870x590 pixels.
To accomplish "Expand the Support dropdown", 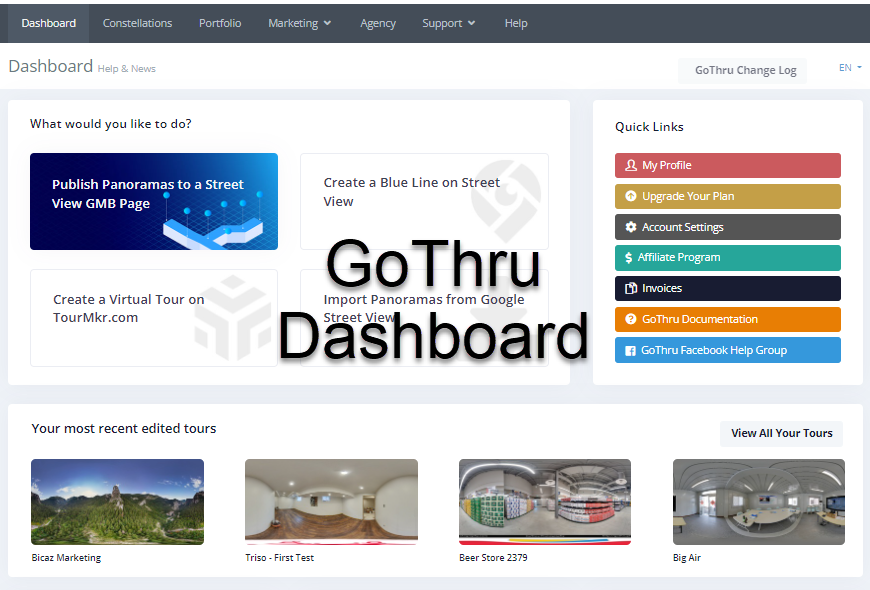I will pyautogui.click(x=448, y=22).
